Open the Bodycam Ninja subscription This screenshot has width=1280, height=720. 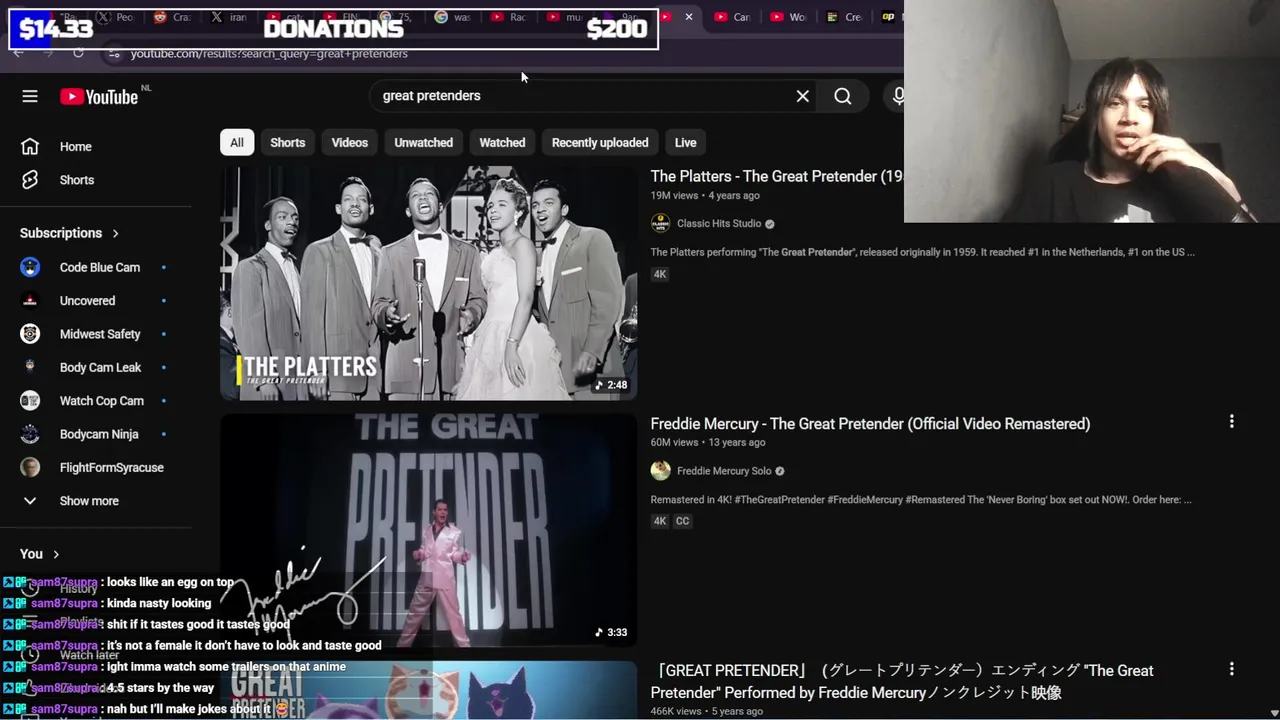pos(99,434)
